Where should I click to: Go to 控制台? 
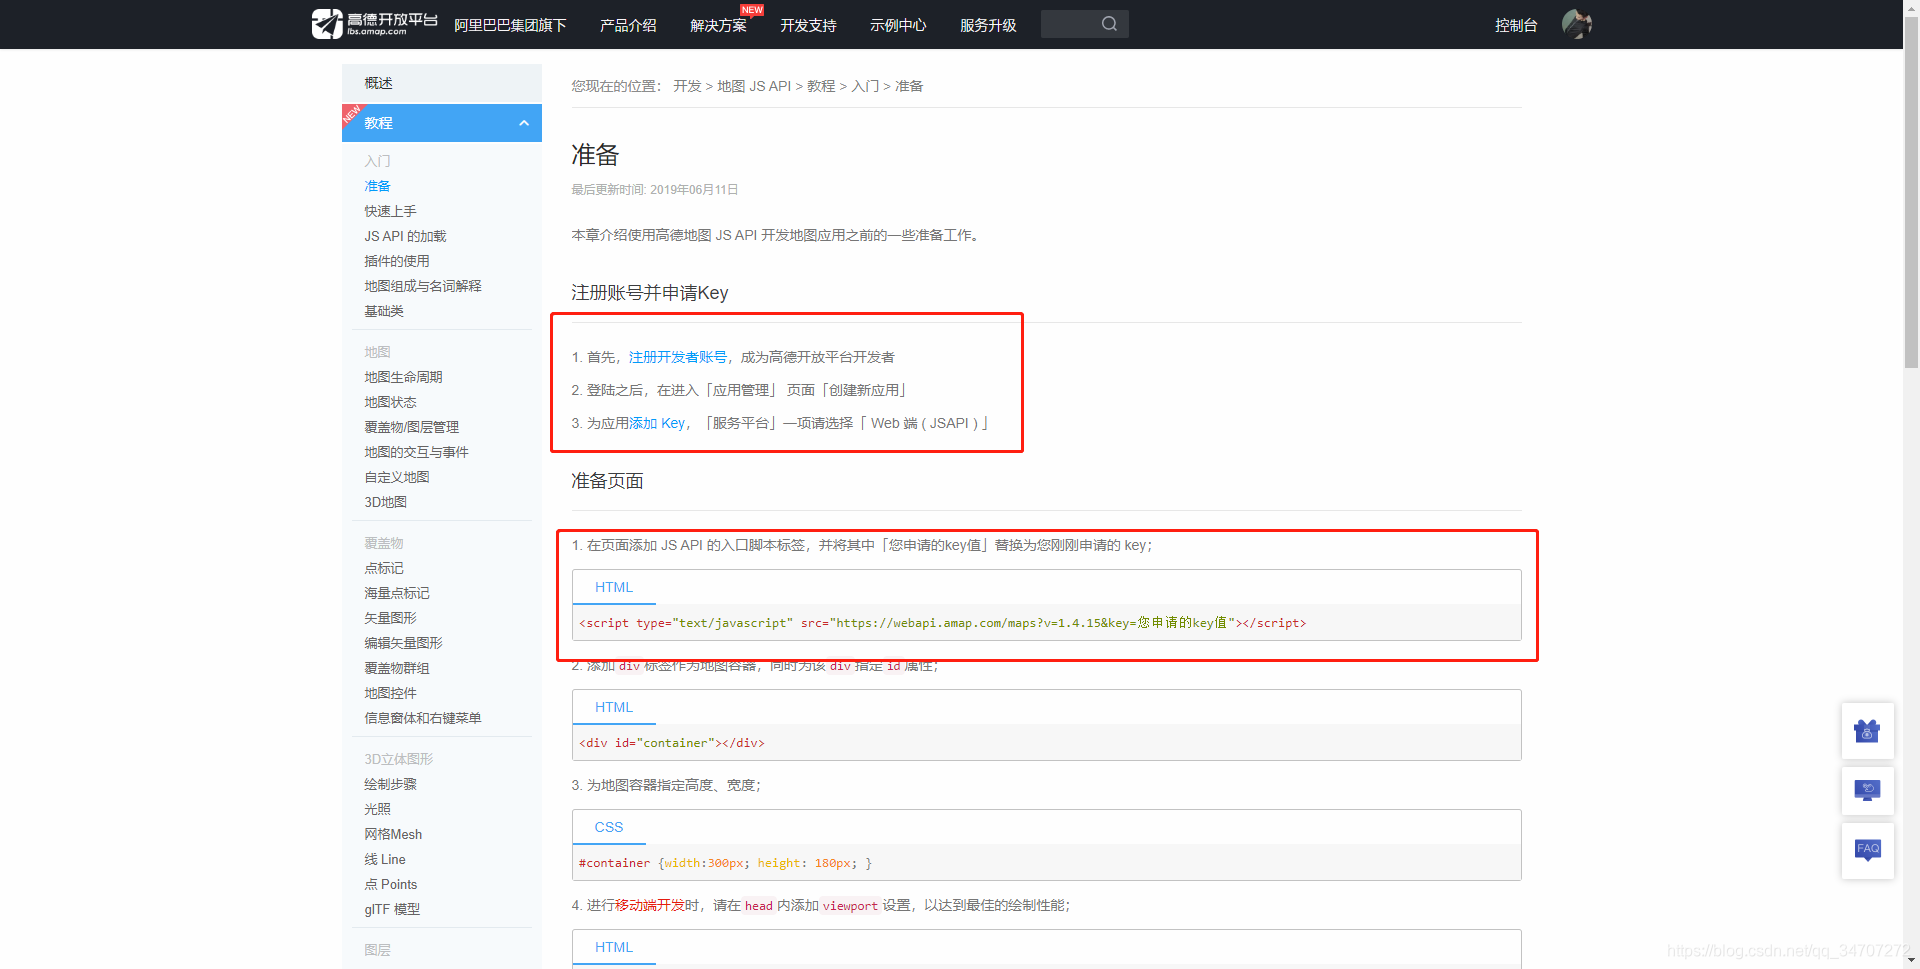click(1517, 25)
